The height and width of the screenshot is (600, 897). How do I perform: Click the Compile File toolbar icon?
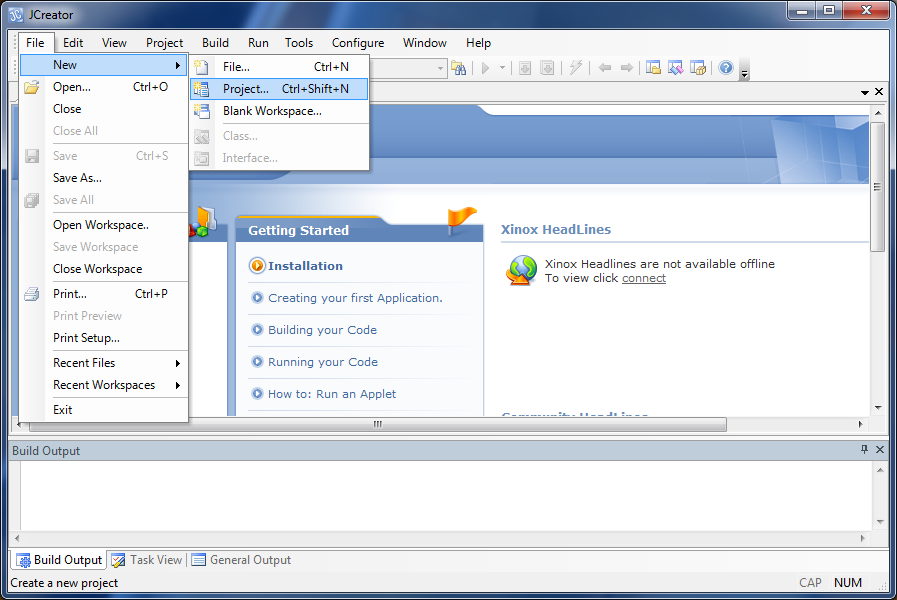point(525,68)
